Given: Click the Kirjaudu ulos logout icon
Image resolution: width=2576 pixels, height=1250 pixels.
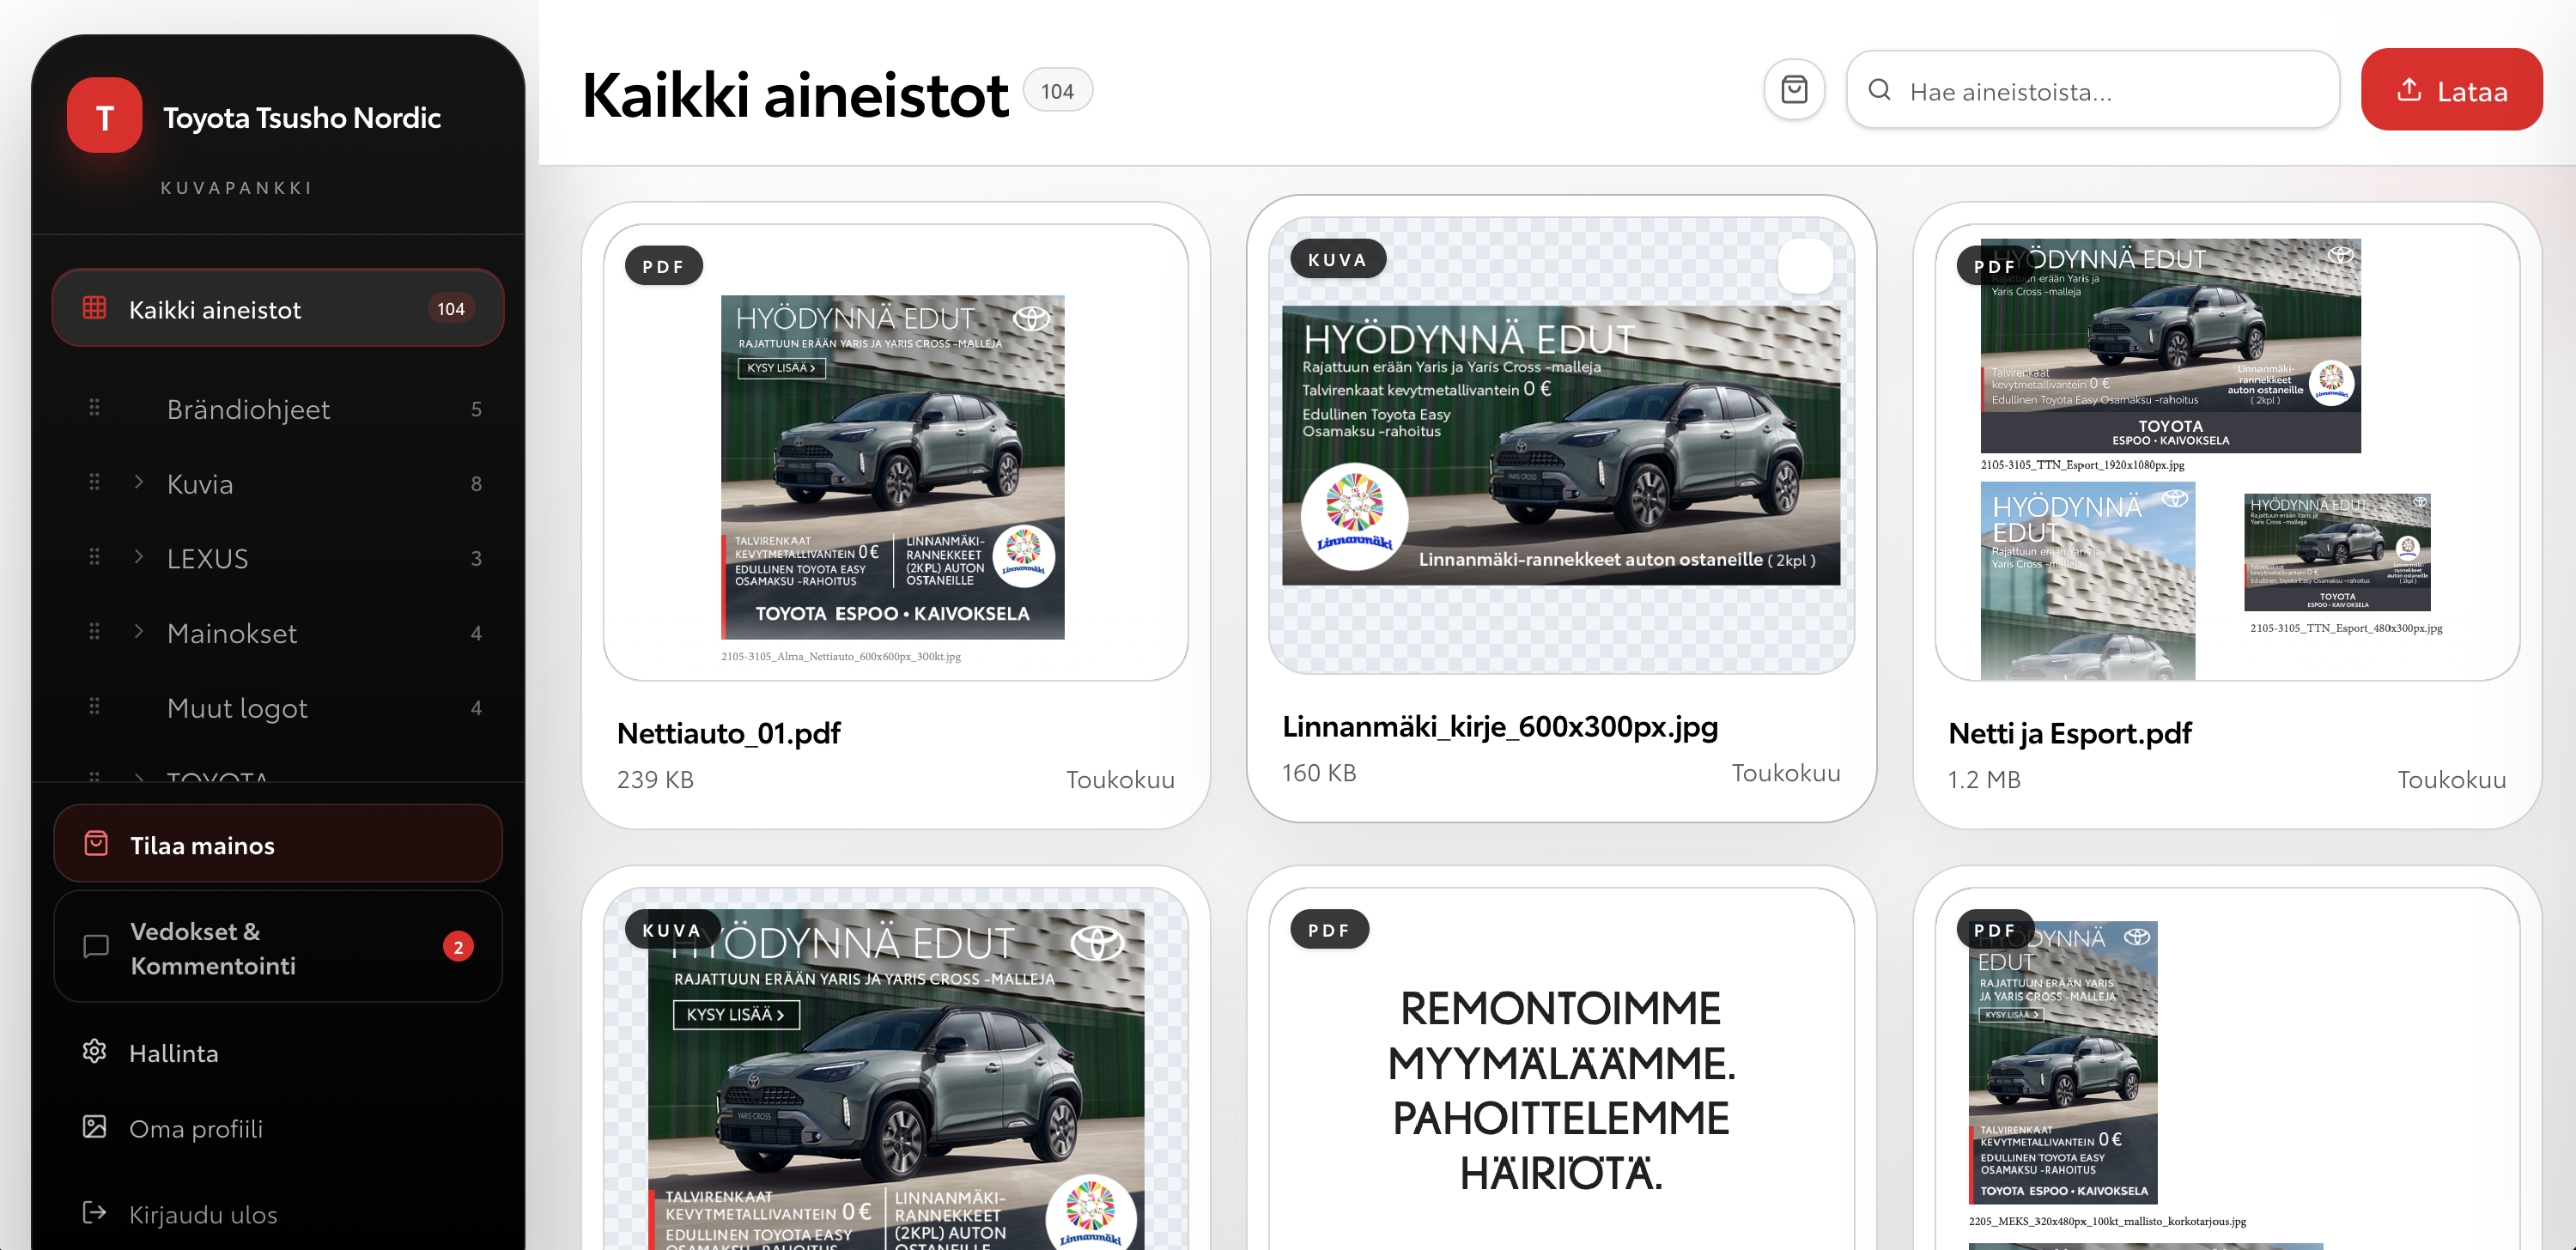Looking at the screenshot, I should coord(94,1213).
